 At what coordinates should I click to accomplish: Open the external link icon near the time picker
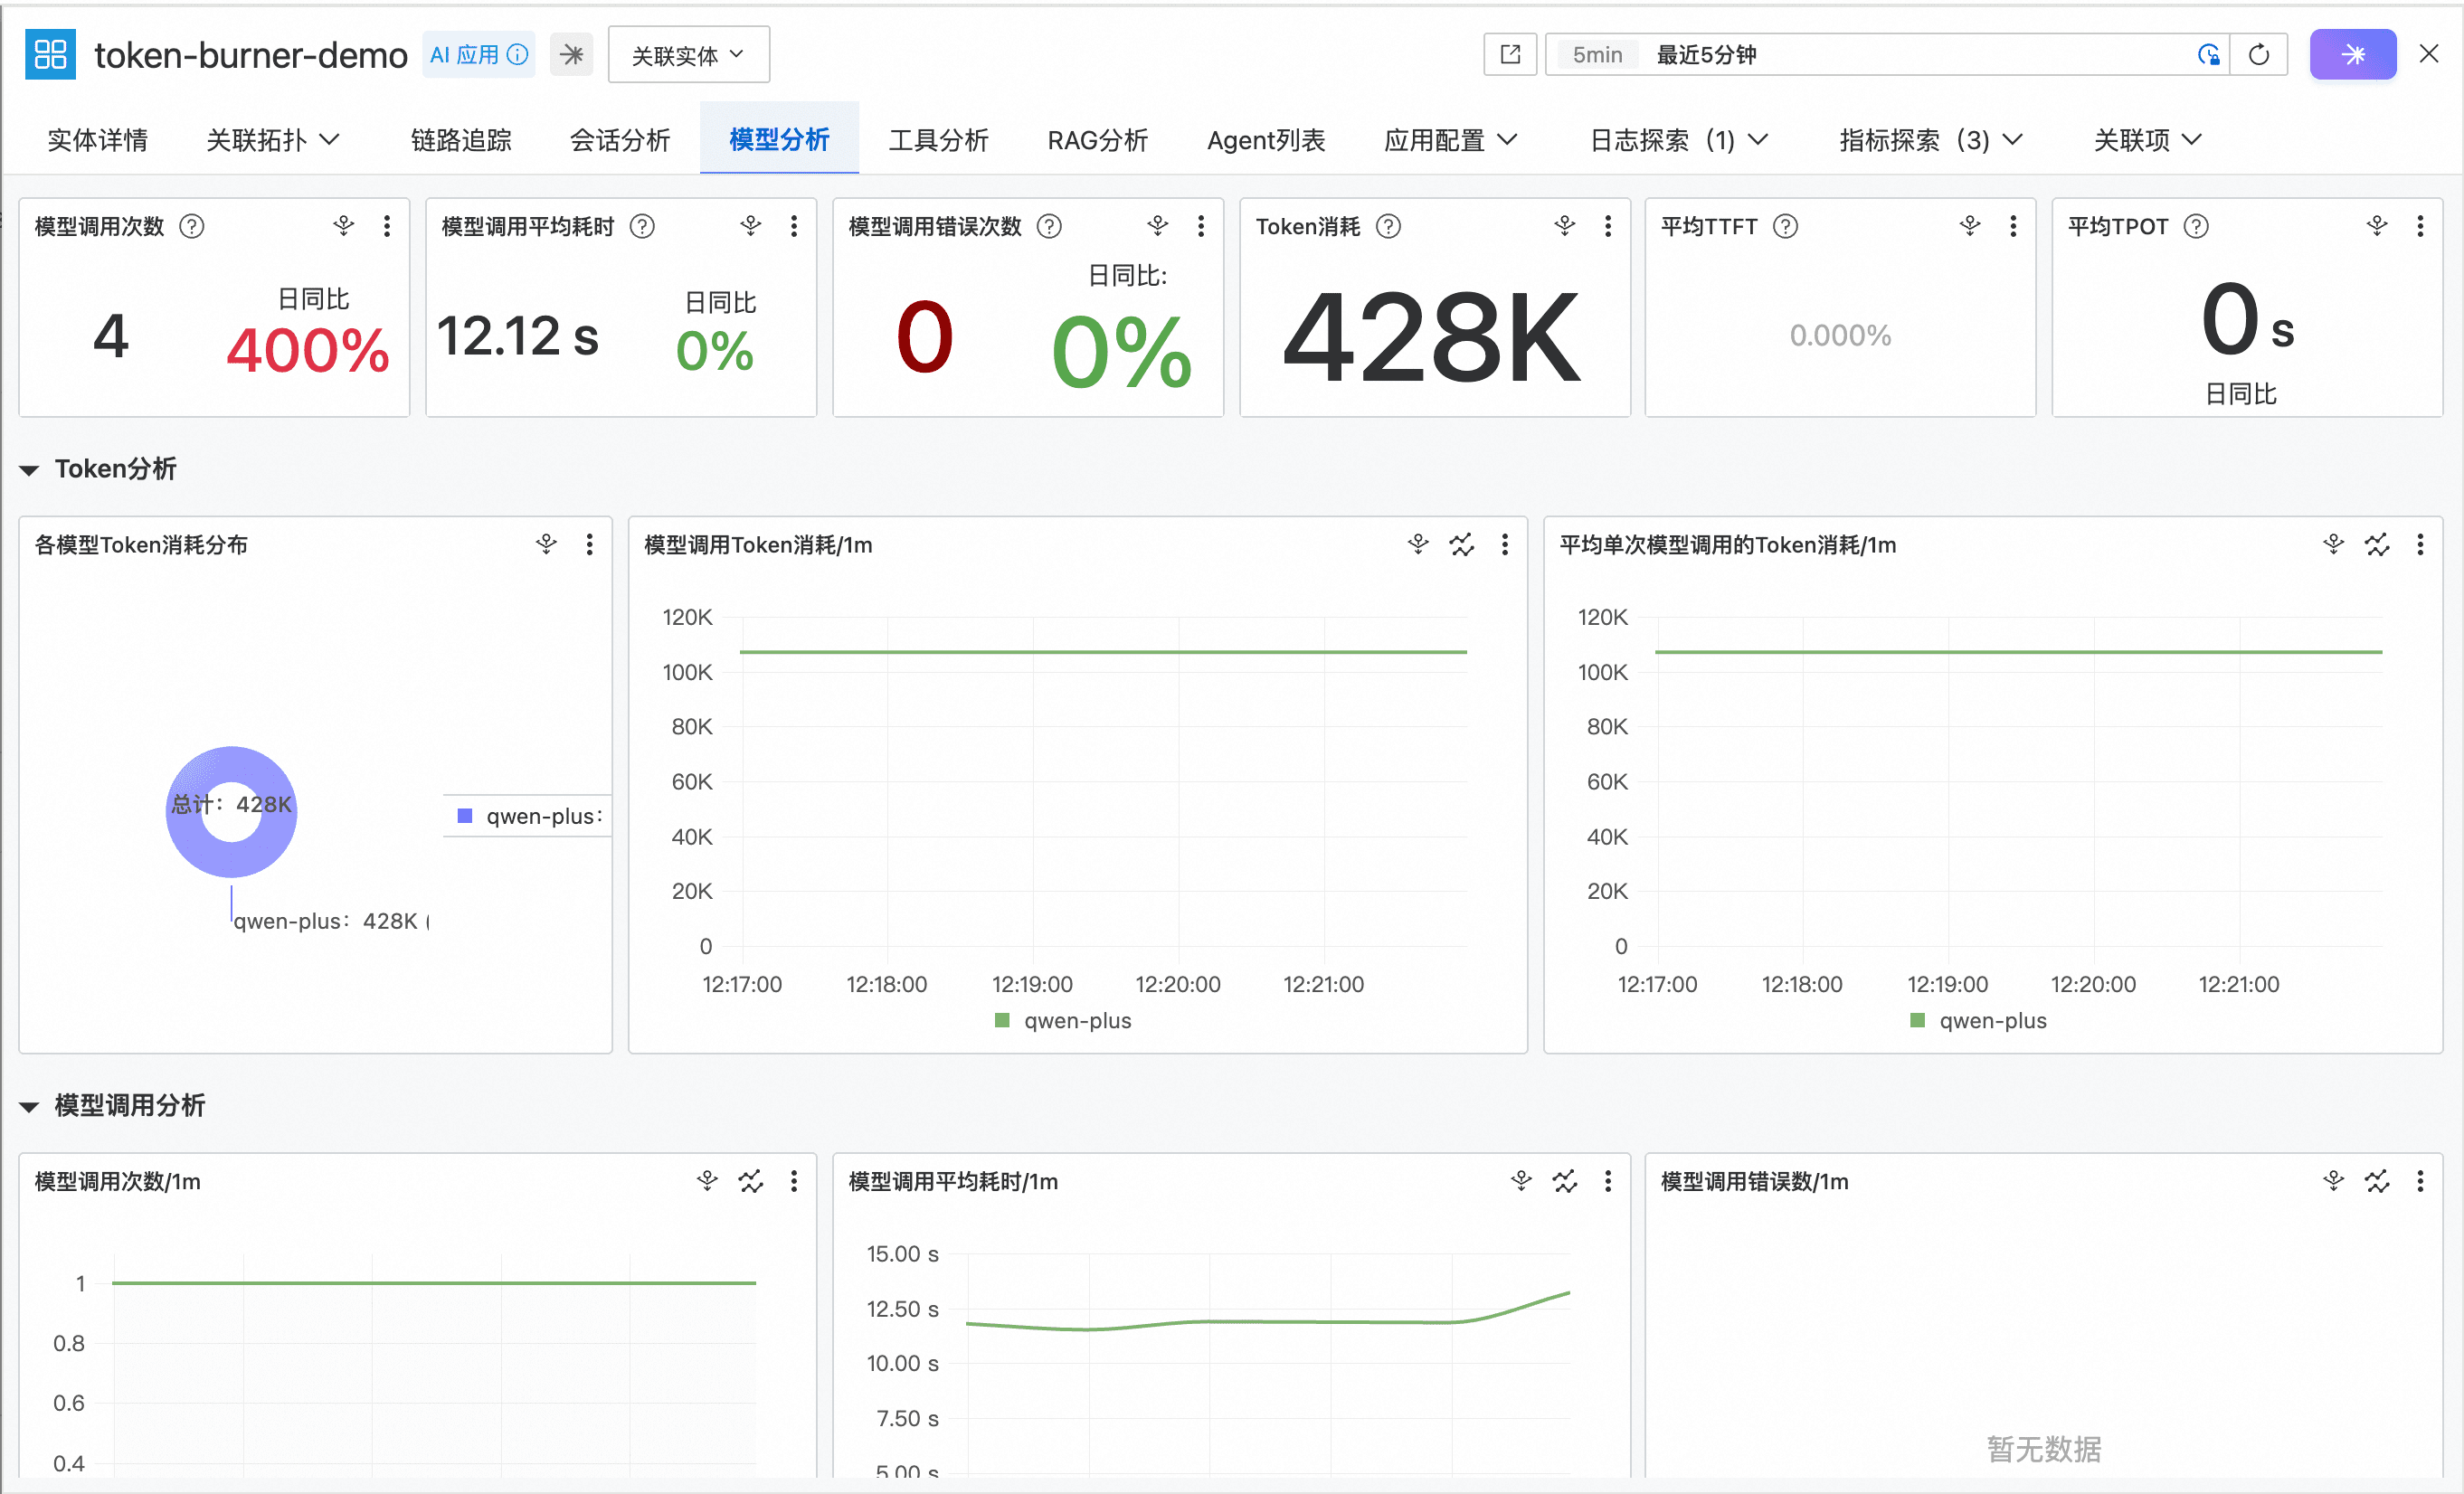pyautogui.click(x=1510, y=55)
